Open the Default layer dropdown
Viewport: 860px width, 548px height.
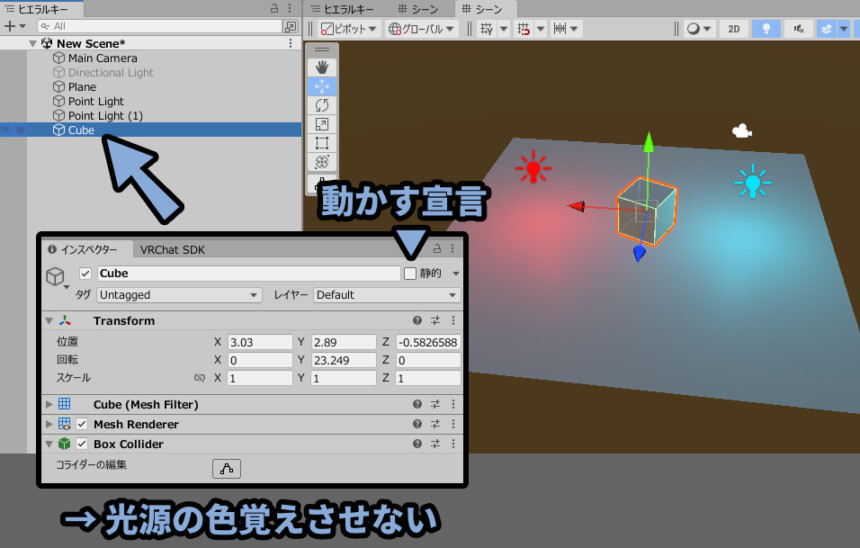coord(387,295)
